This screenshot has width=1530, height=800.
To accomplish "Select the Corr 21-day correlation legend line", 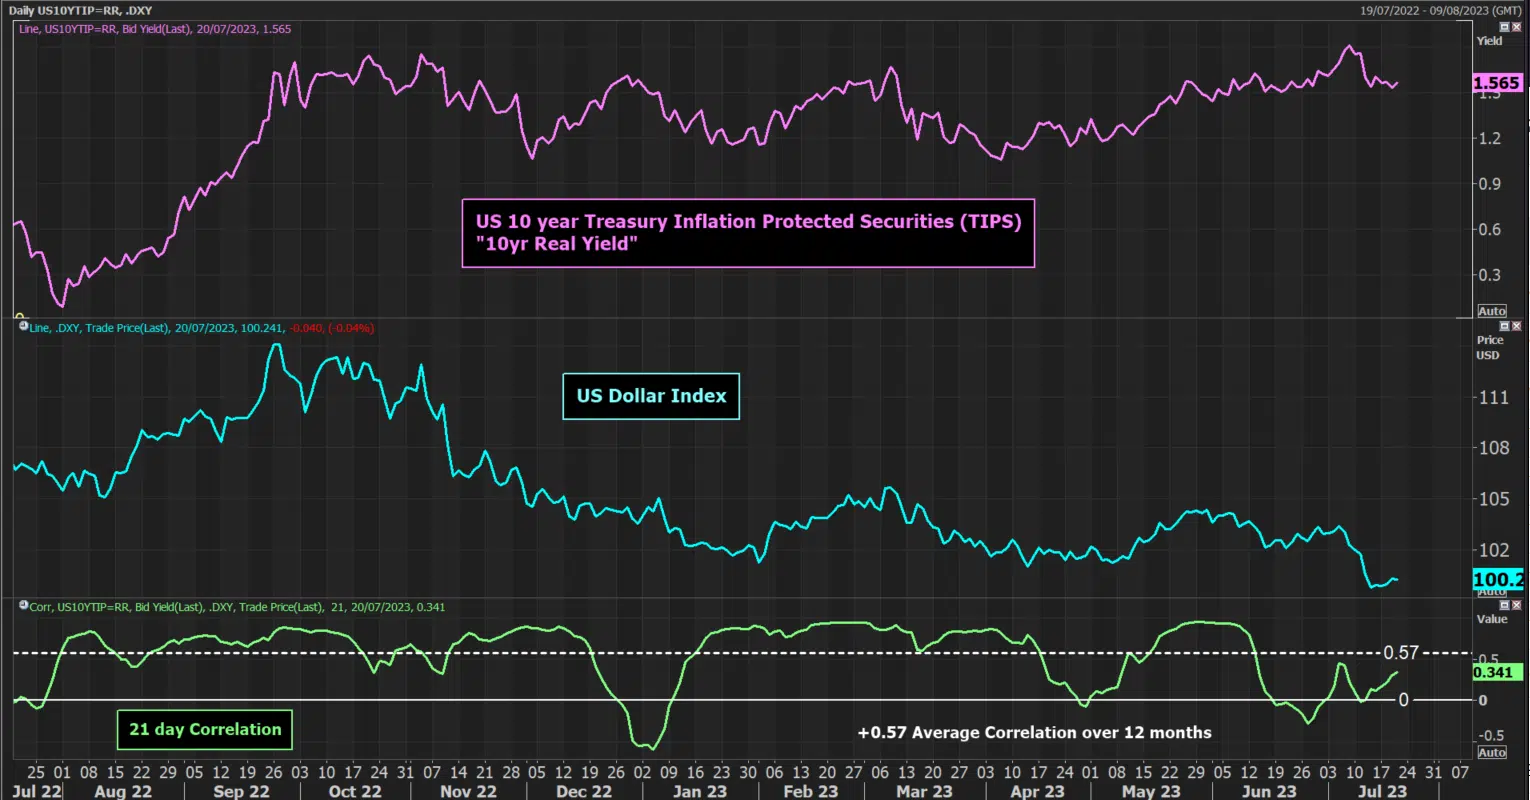I will (x=238, y=607).
